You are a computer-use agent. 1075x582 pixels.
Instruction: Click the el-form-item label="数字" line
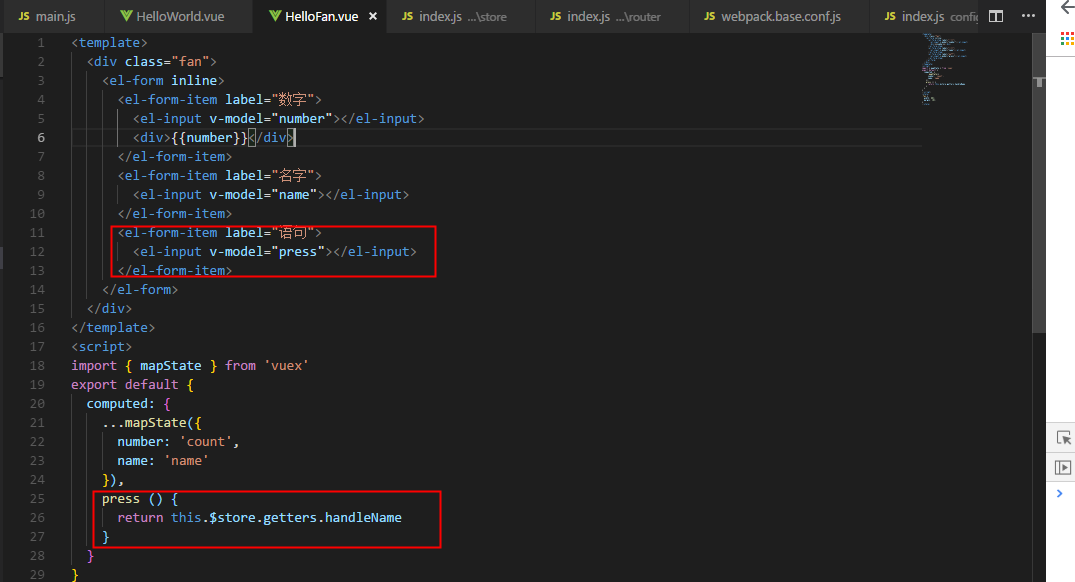219,99
